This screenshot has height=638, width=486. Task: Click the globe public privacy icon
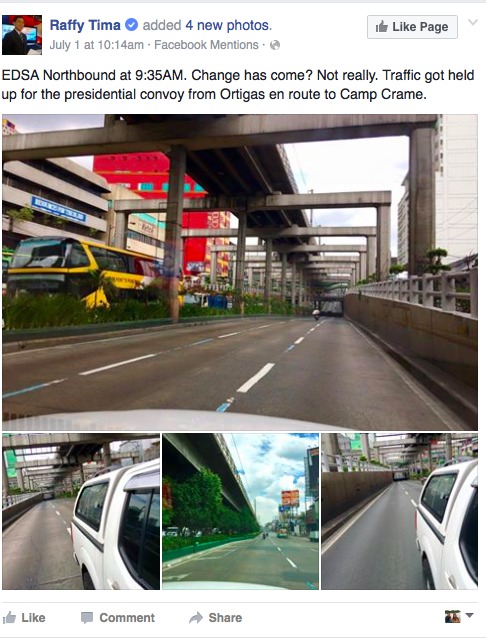click(275, 45)
